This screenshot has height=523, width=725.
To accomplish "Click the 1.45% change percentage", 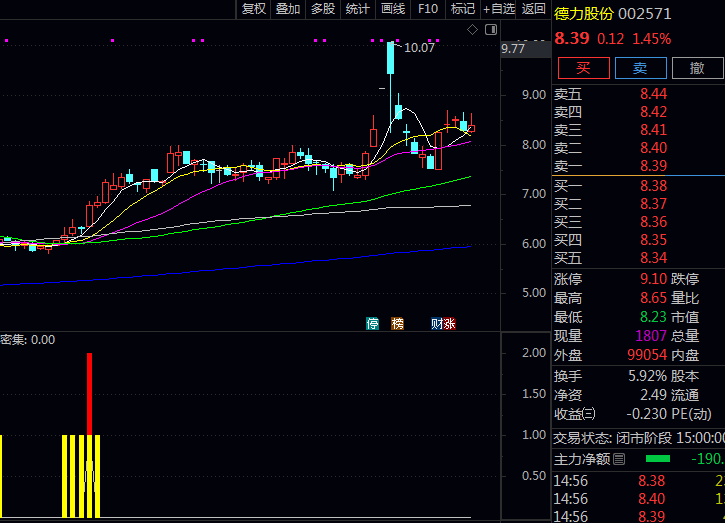I will (651, 39).
